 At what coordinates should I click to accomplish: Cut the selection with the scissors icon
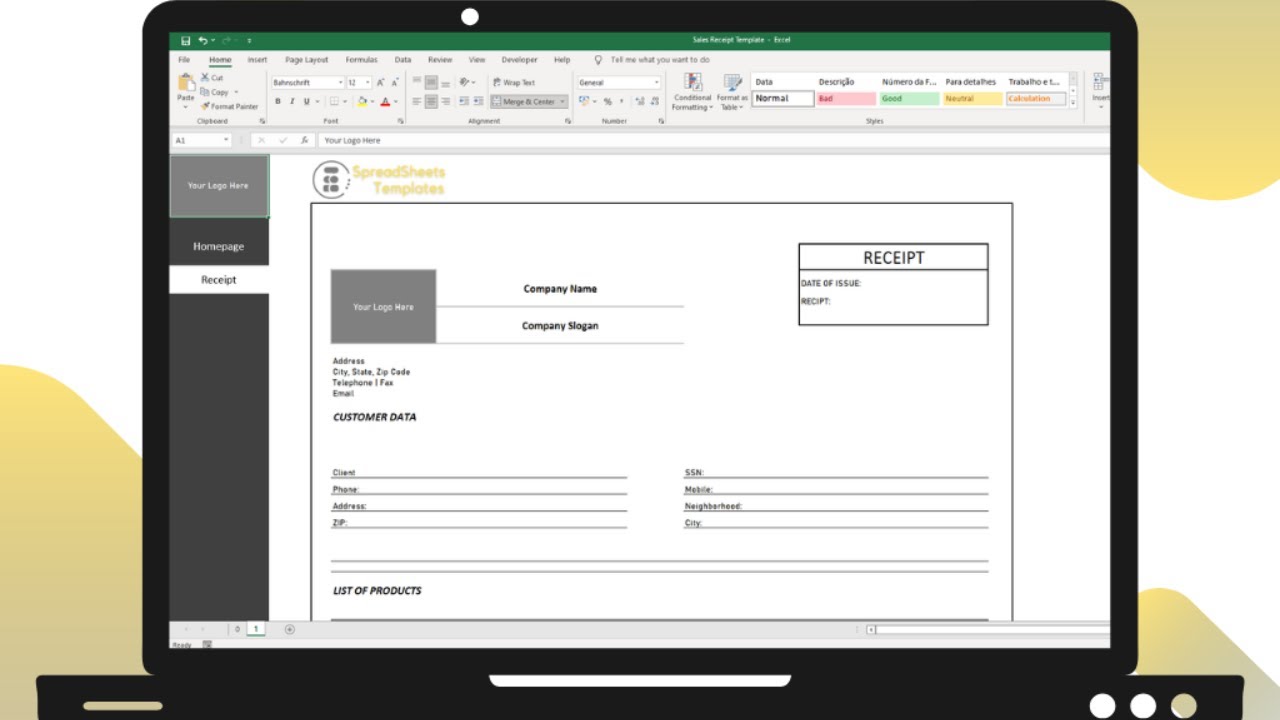[205, 77]
